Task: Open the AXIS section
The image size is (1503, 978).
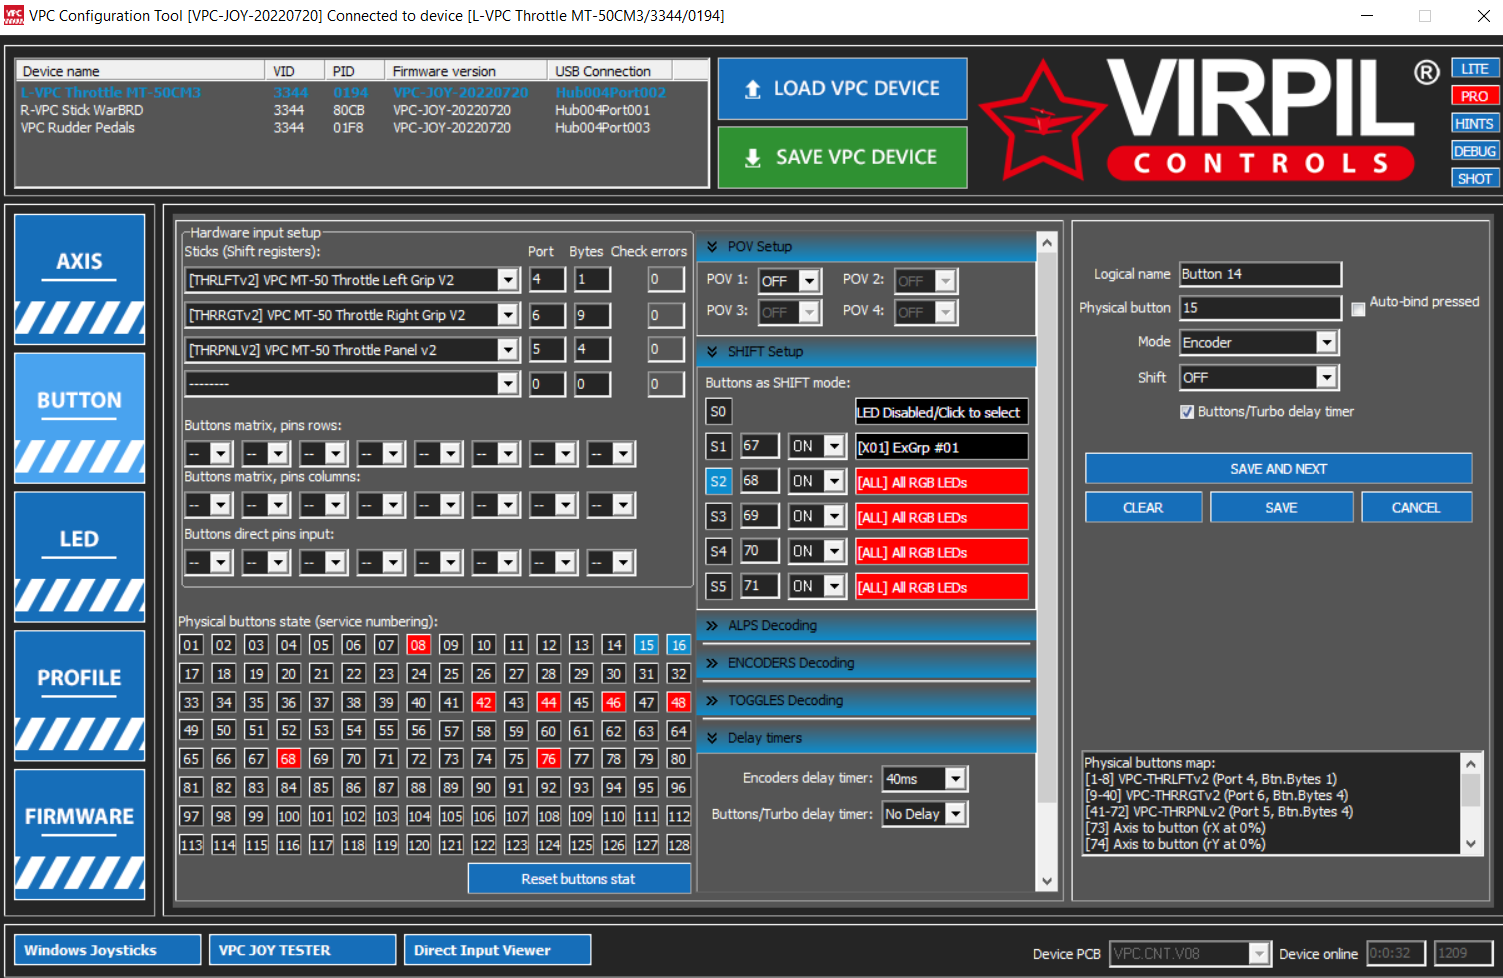Action: coord(80,279)
